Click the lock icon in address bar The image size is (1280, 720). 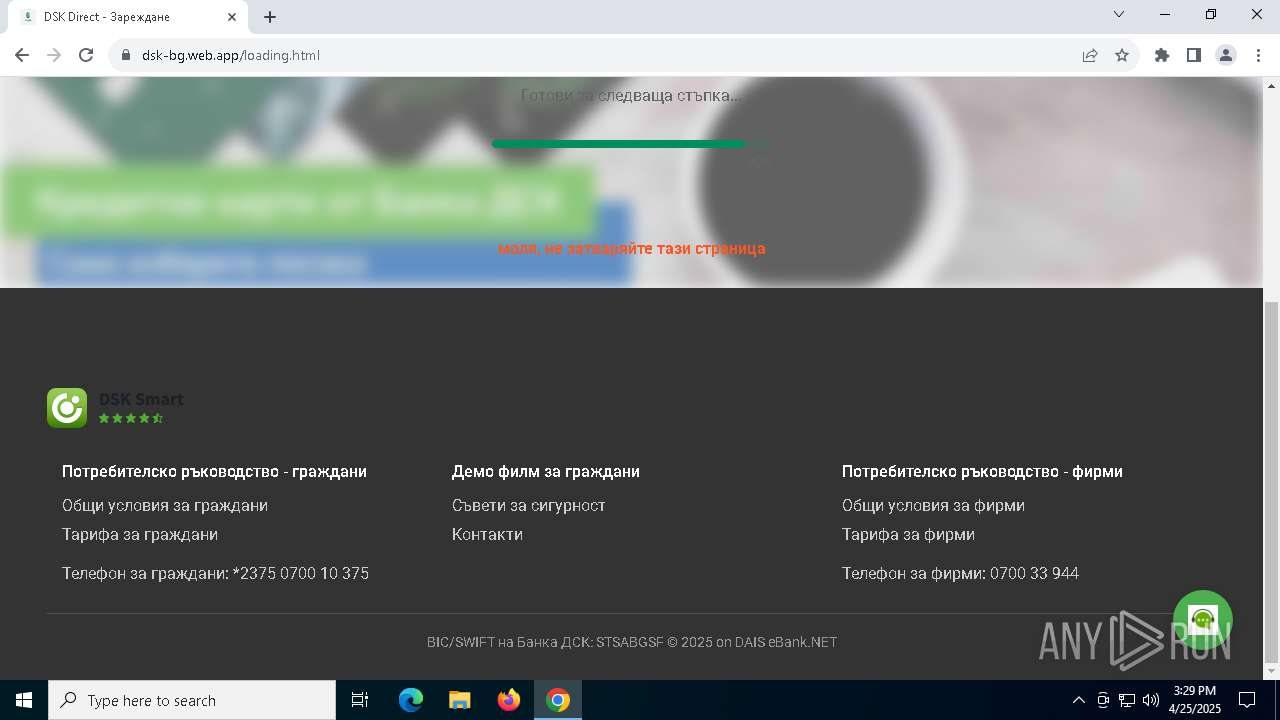click(x=126, y=55)
